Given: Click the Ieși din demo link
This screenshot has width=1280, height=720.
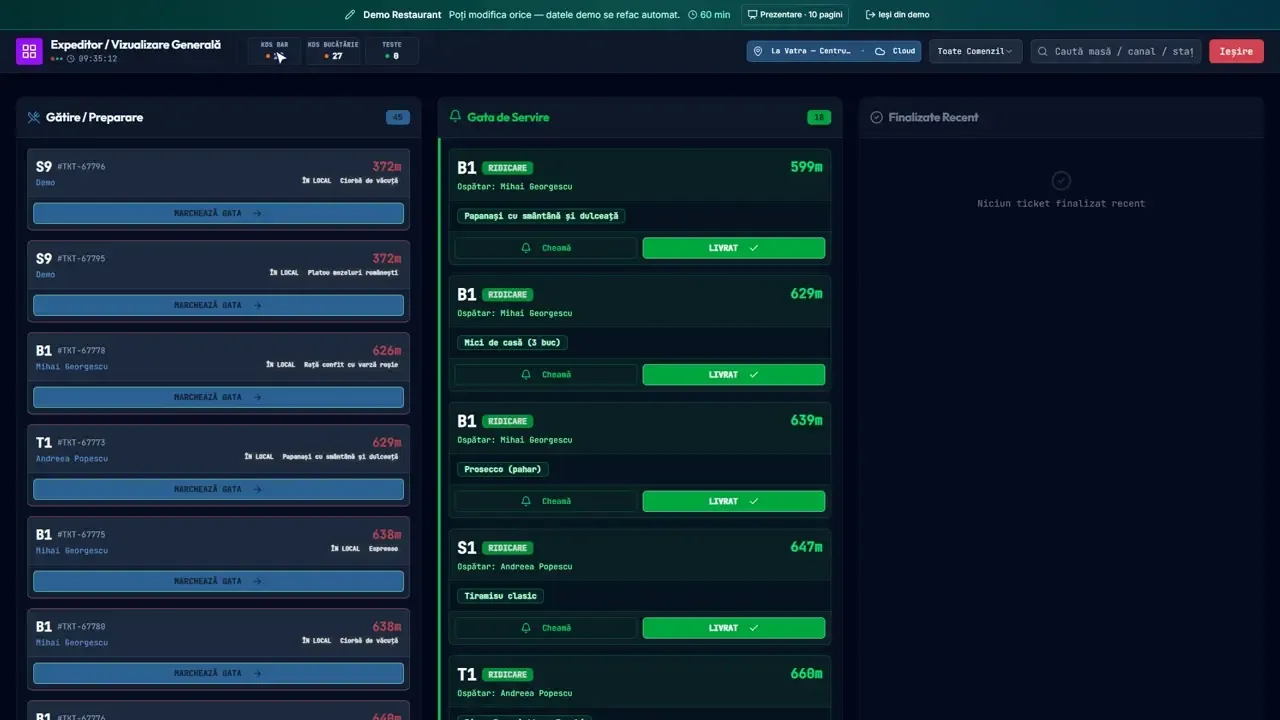Looking at the screenshot, I should 897,15.
